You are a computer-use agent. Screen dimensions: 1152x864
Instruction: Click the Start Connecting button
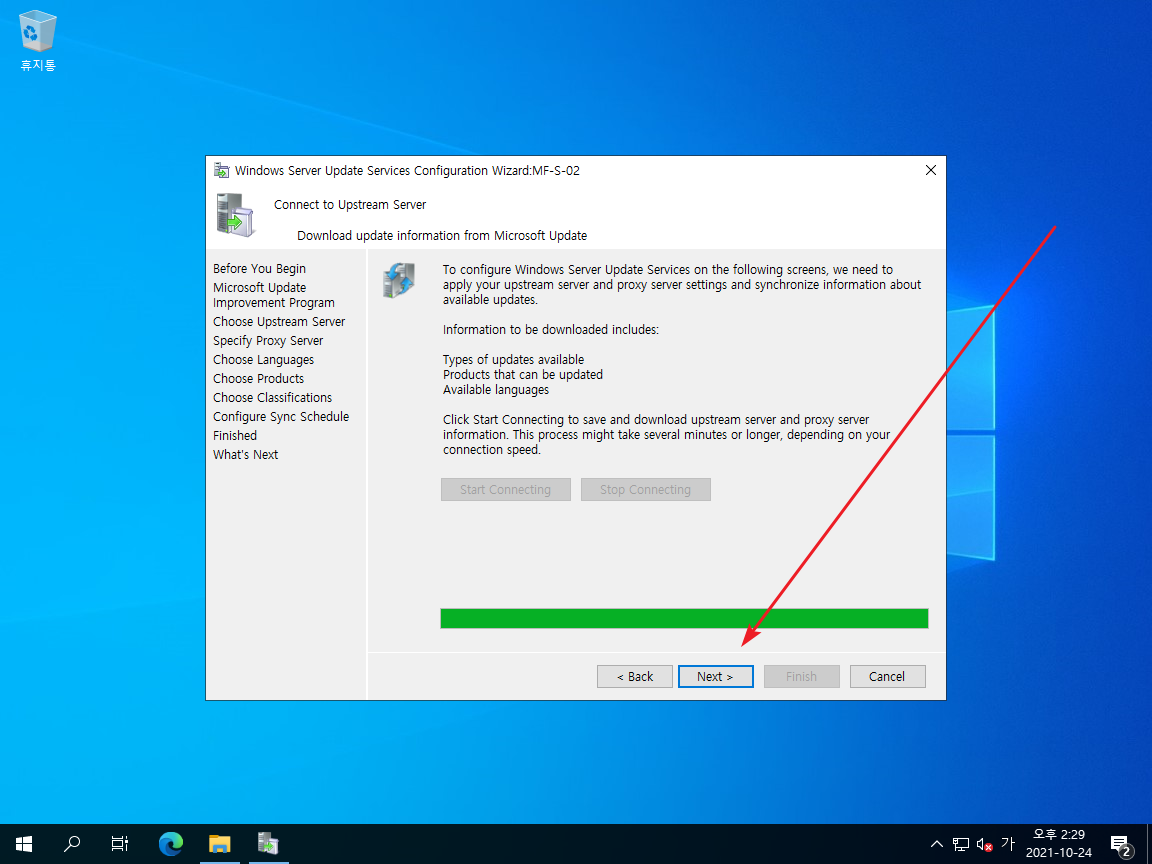coord(505,489)
